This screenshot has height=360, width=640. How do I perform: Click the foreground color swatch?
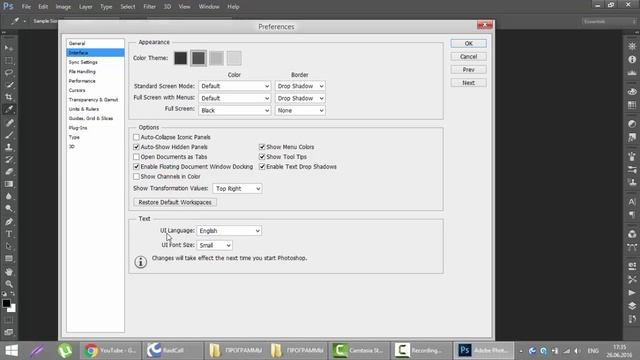pos(6,303)
